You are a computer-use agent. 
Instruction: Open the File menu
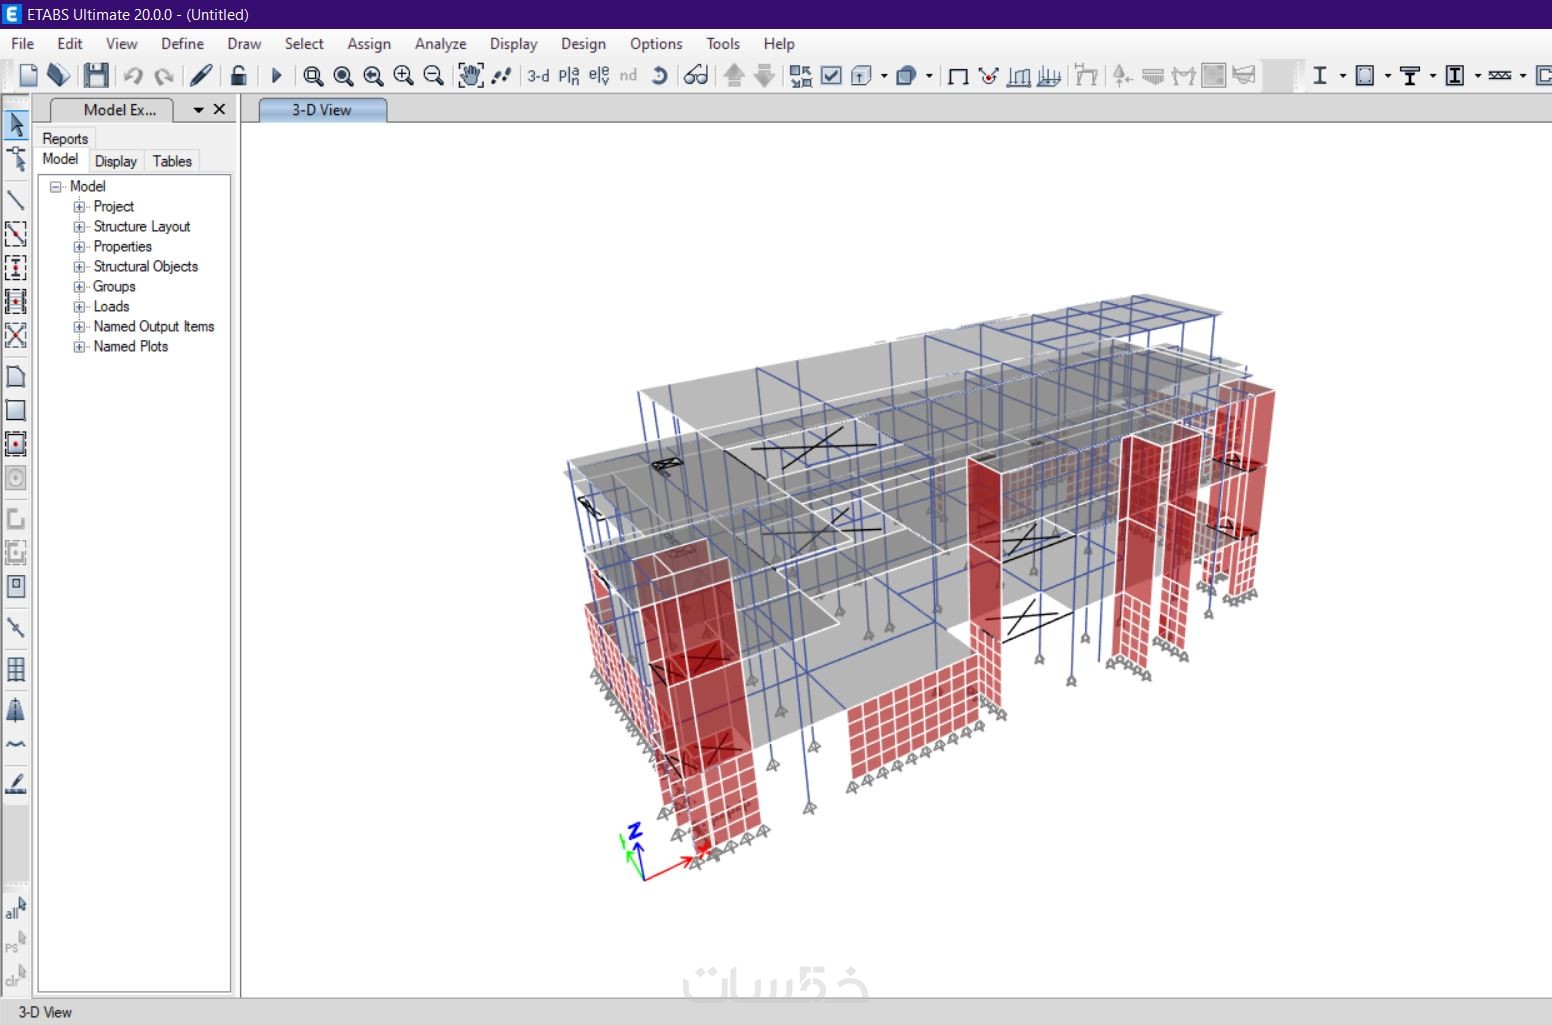coord(22,44)
